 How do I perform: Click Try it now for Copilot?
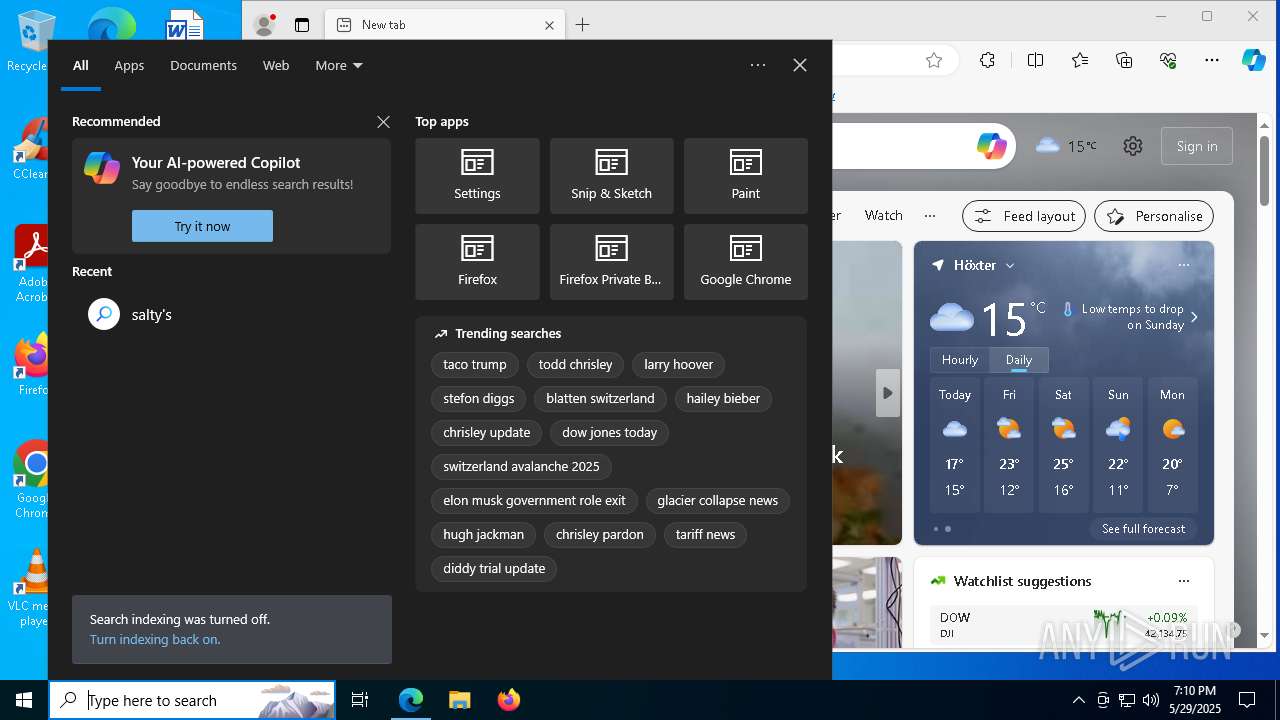(x=202, y=226)
